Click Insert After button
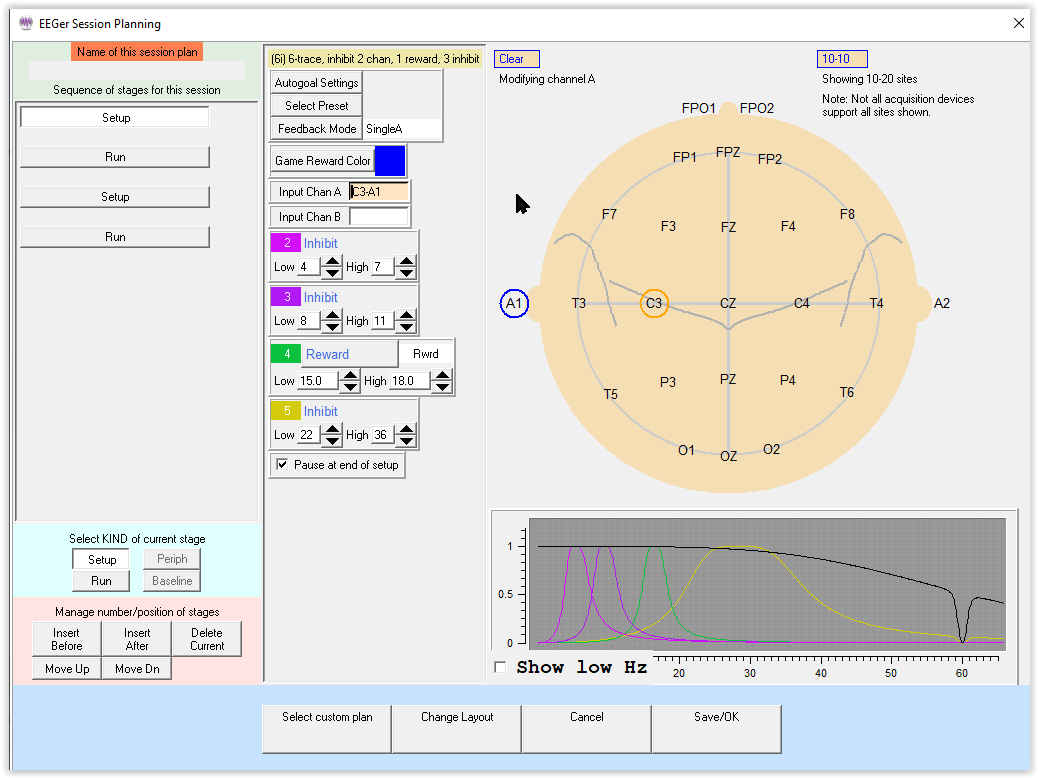This screenshot has width=1038, height=778. click(137, 639)
